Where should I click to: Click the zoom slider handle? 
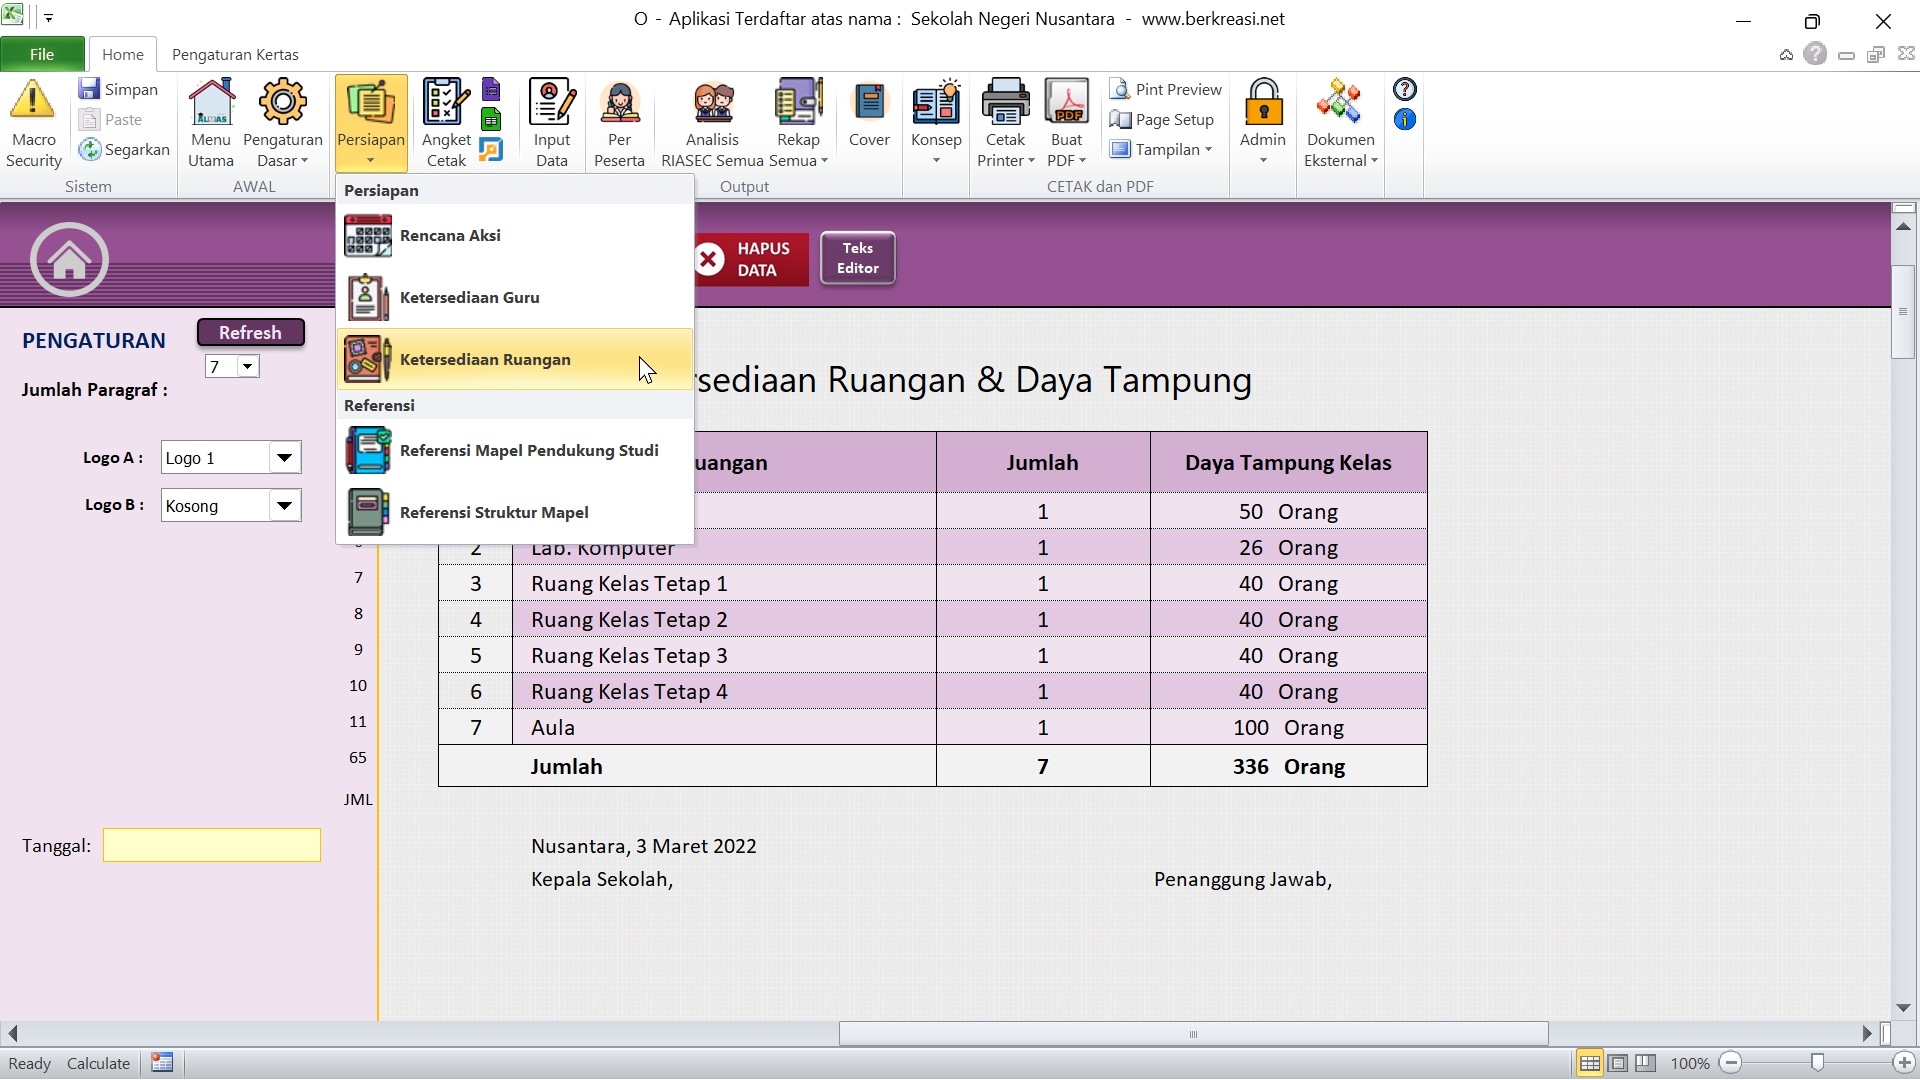click(1817, 1063)
